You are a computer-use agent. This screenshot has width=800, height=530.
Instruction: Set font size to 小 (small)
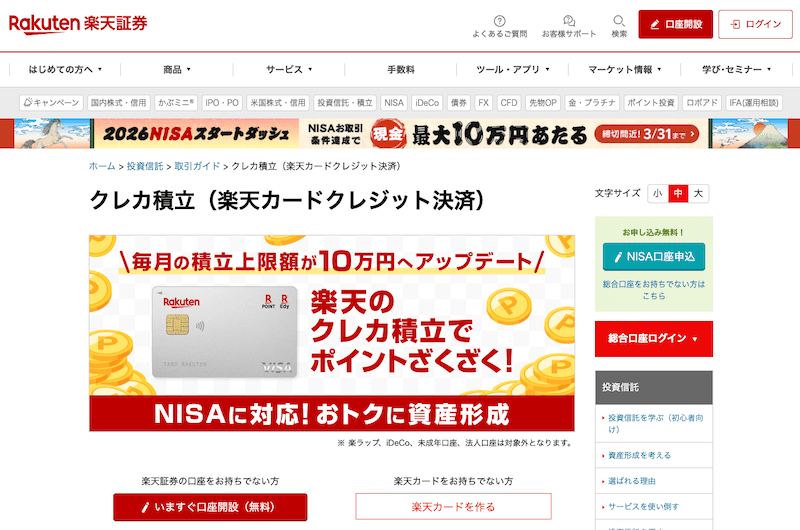coord(657,193)
